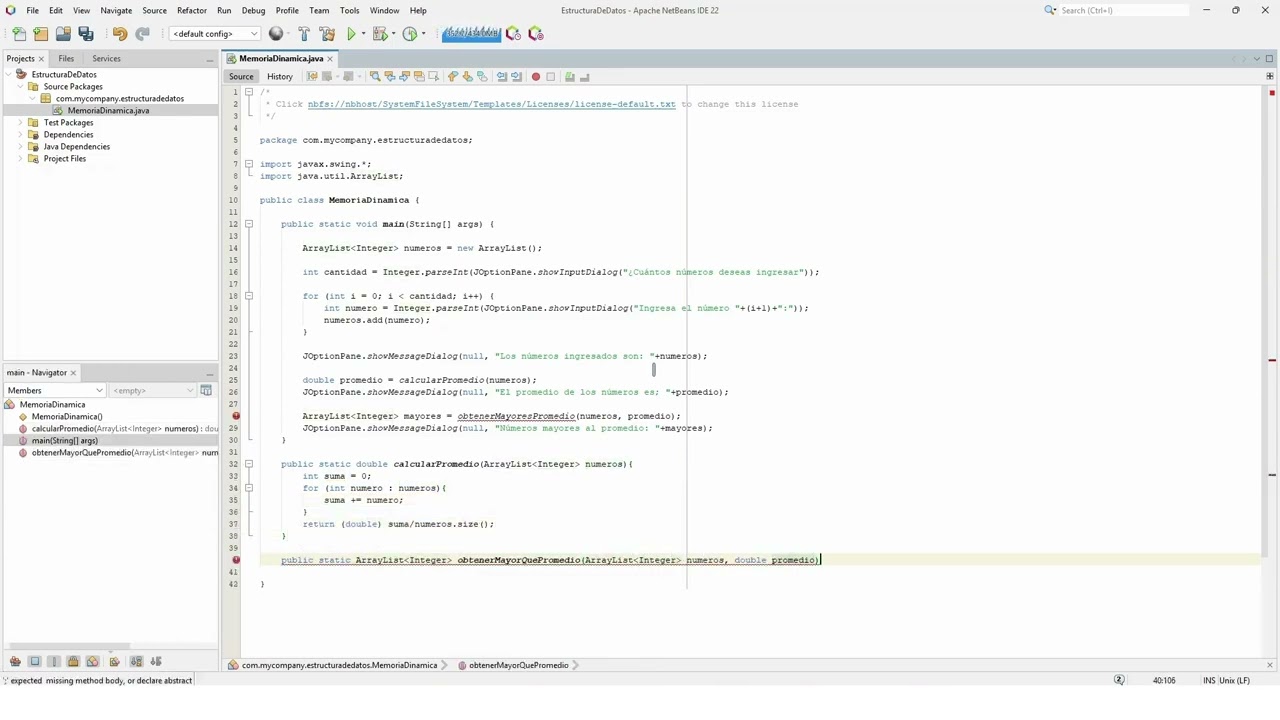Click the Last Edit icon in editor toolbar

[312, 77]
